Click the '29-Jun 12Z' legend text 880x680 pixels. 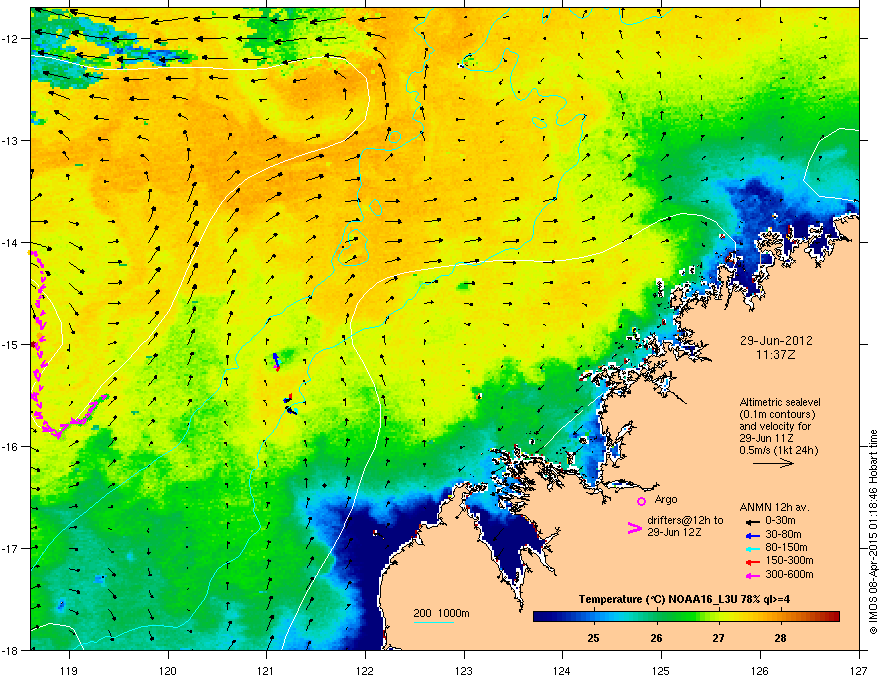coord(673,532)
